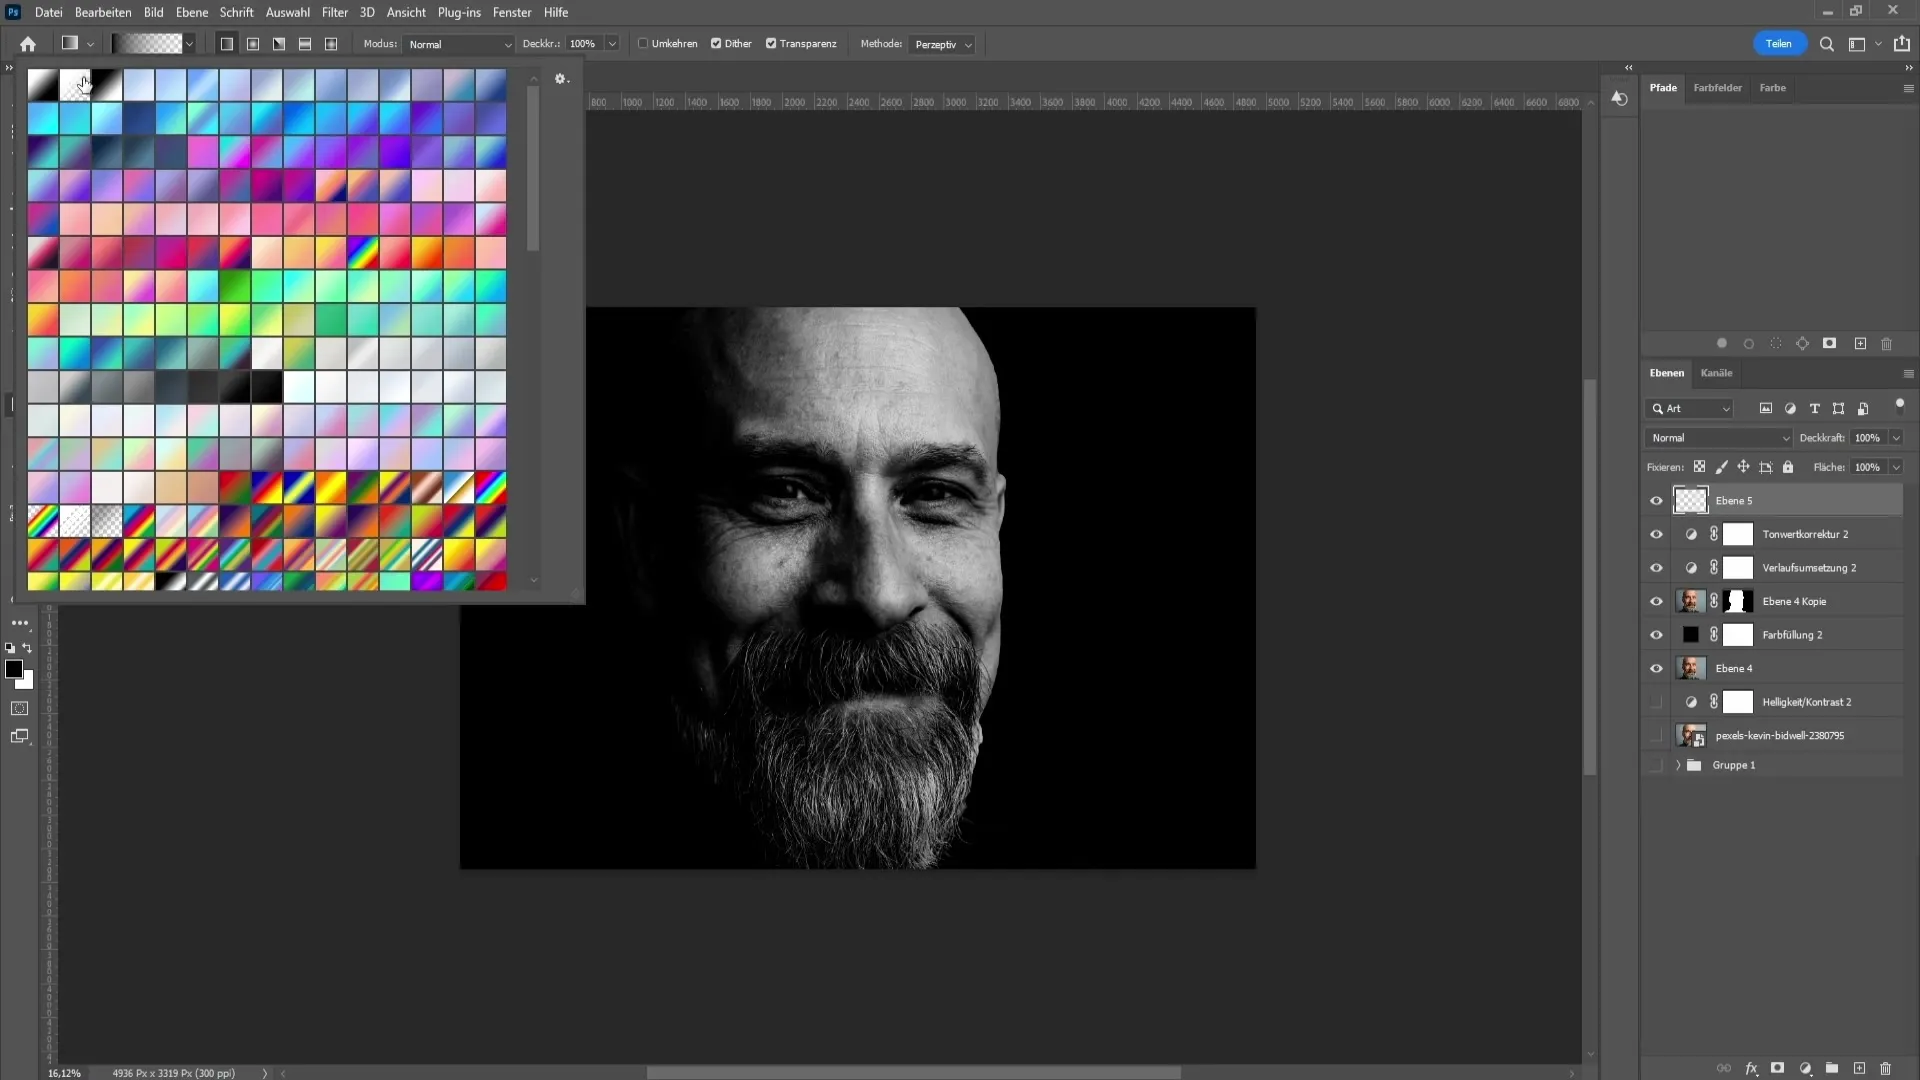Image resolution: width=1920 pixels, height=1080 pixels.
Task: Switch to the Farbfelder tab
Action: [1717, 88]
